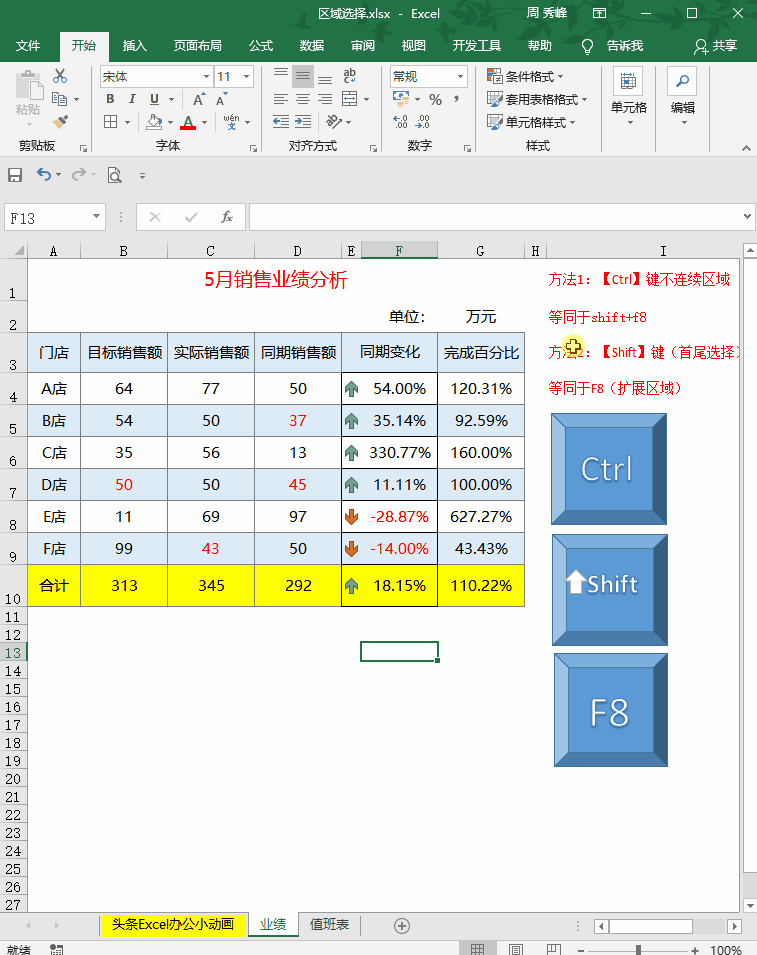
Task: Open the 单元格 cells dropdown
Action: point(628,97)
